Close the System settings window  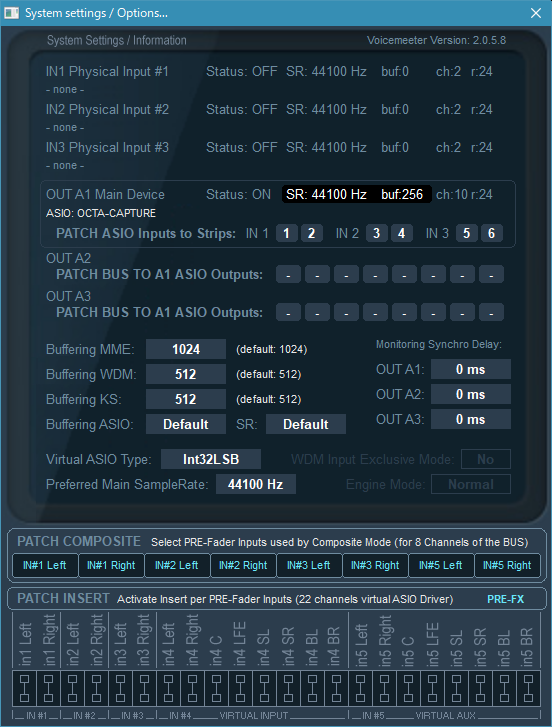click(536, 13)
